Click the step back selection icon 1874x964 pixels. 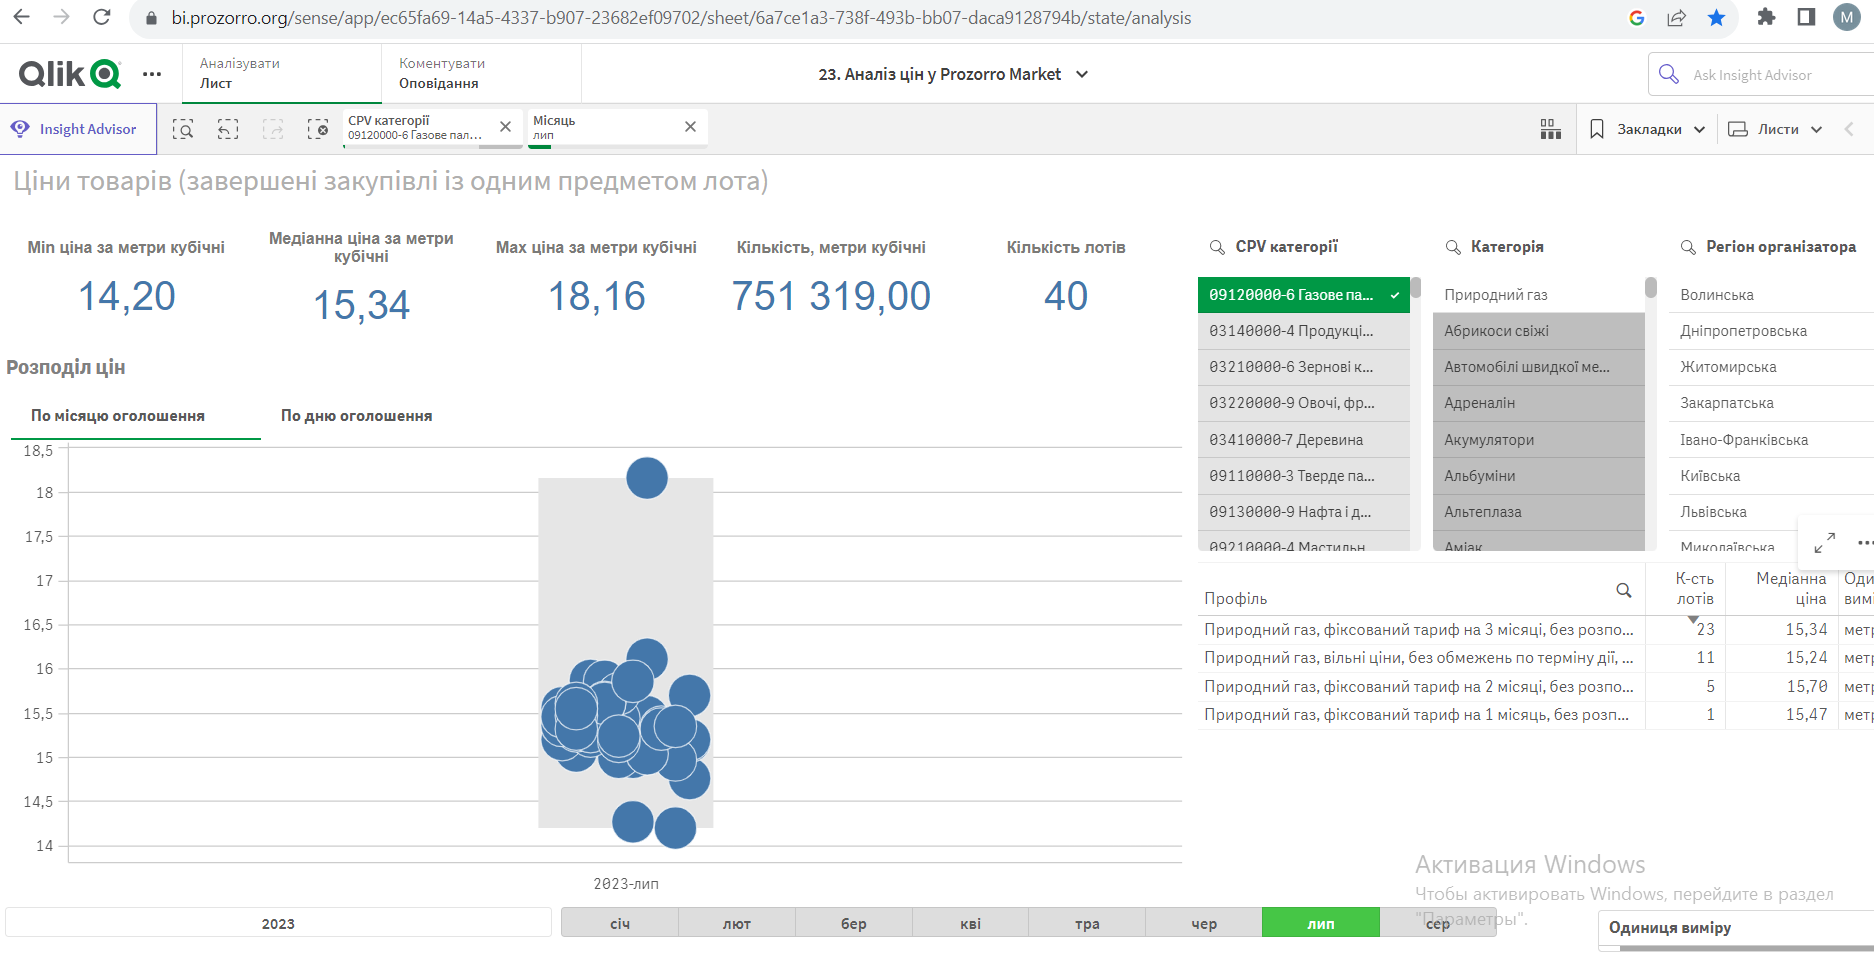tap(228, 129)
